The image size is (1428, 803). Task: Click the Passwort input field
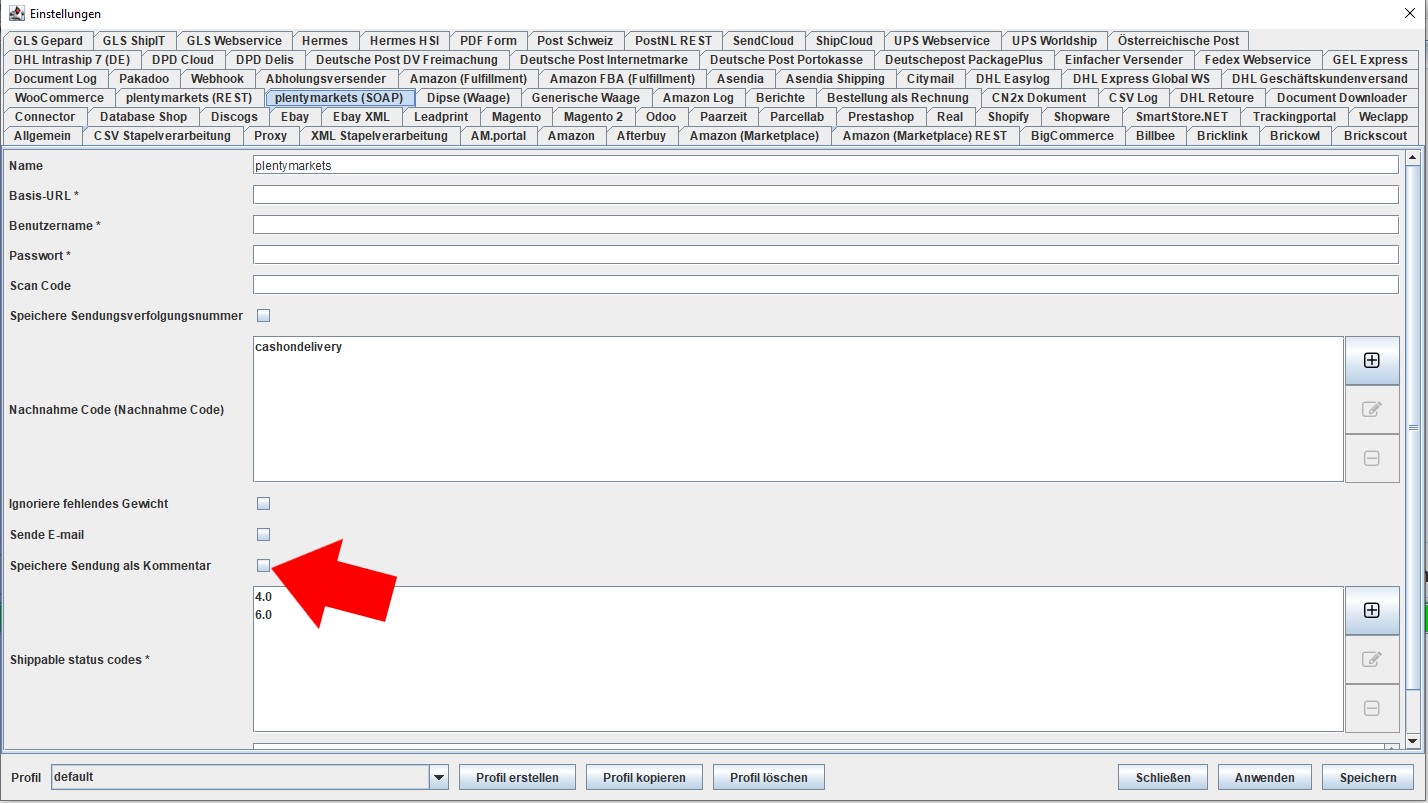tap(826, 255)
